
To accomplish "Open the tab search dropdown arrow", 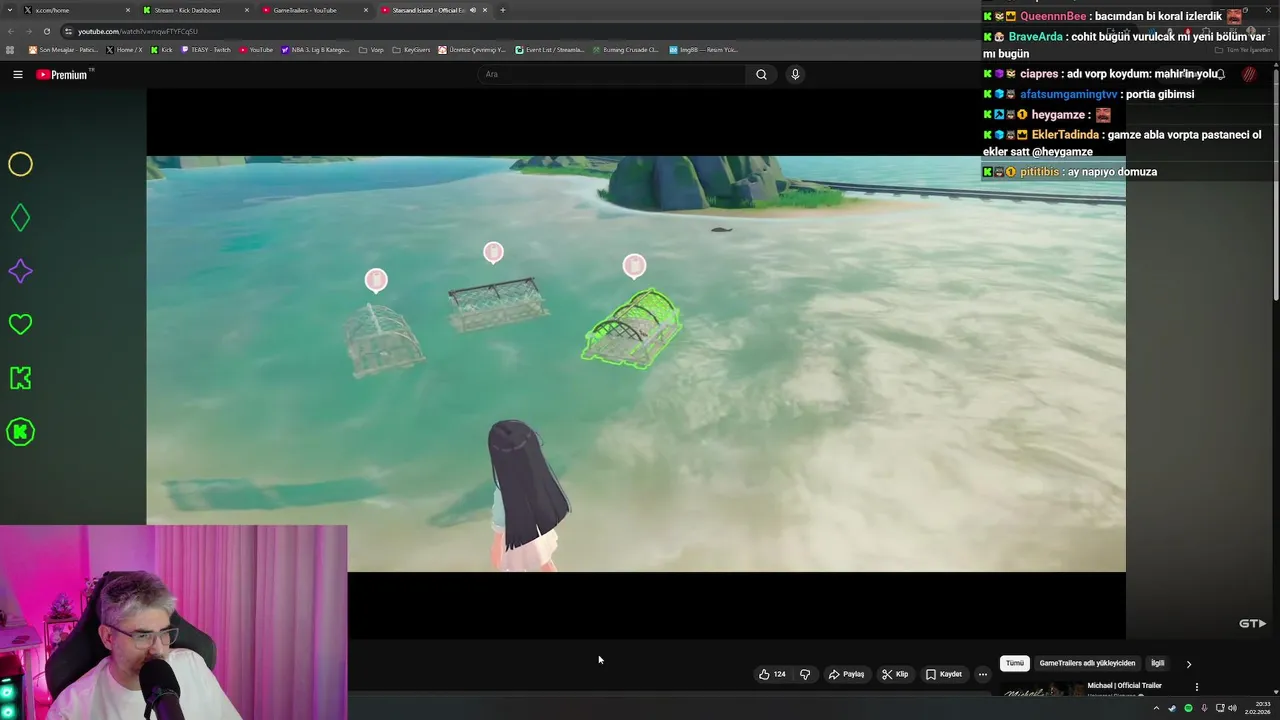I will tap(8, 10).
